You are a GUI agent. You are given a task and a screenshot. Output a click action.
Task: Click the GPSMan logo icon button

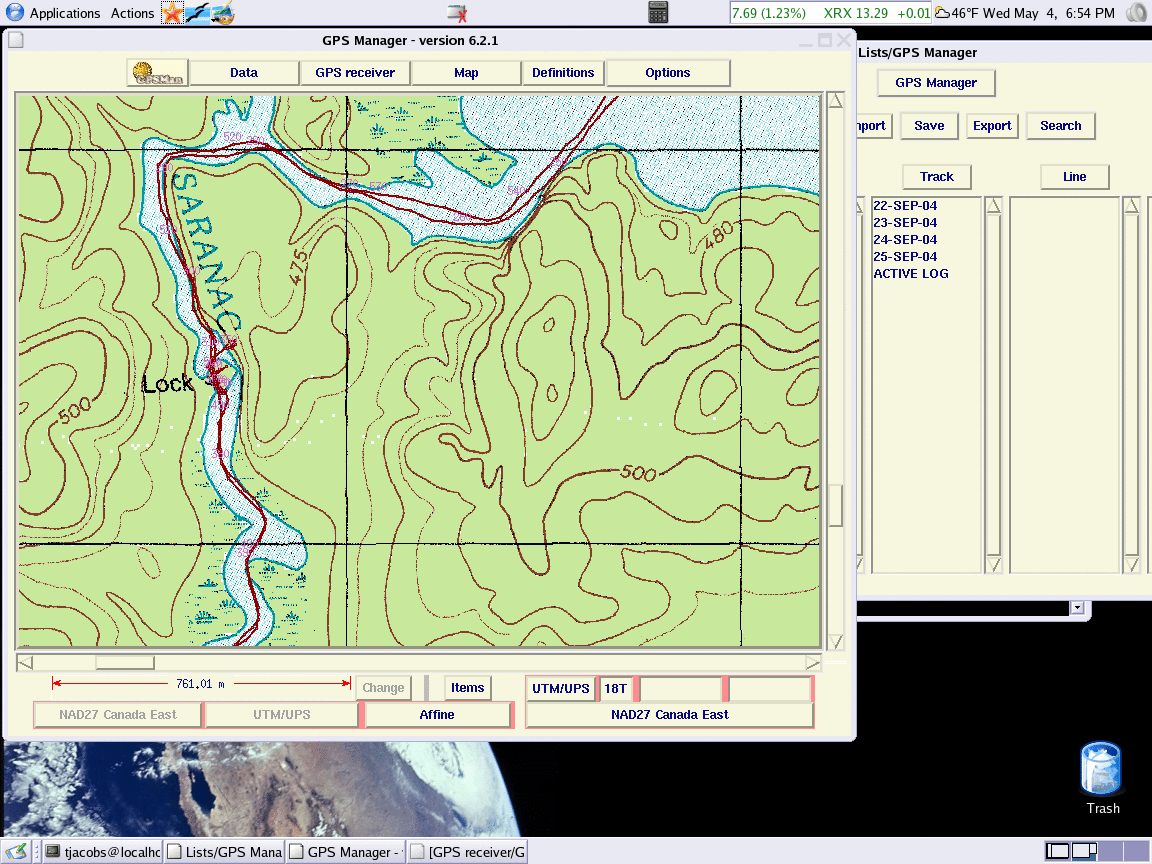click(x=157, y=73)
